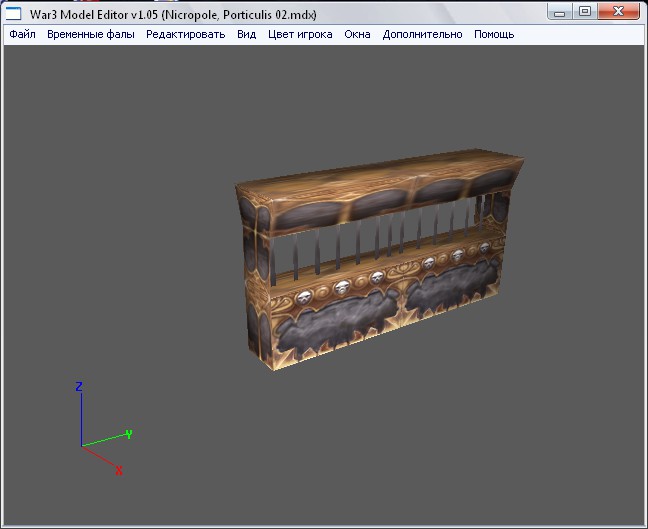Open the Цвет игрока menu
The image size is (648, 529).
[300, 34]
